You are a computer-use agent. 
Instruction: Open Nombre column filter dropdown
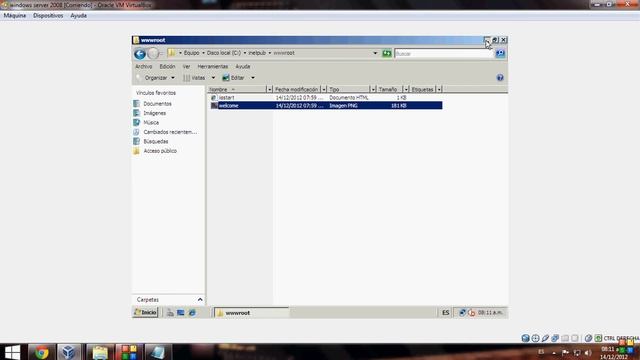[269, 89]
